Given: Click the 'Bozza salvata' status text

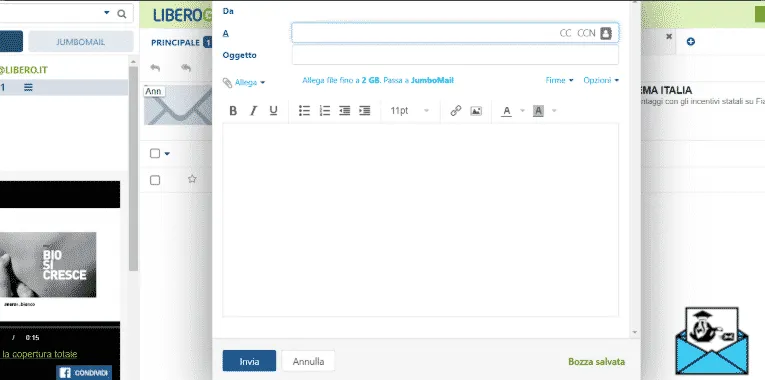Looking at the screenshot, I should pos(596,361).
